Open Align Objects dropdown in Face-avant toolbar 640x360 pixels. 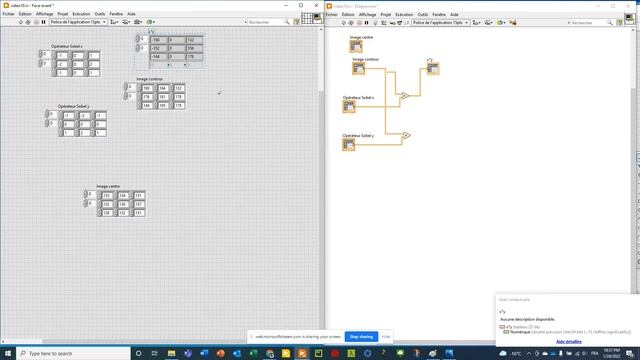tap(114, 22)
